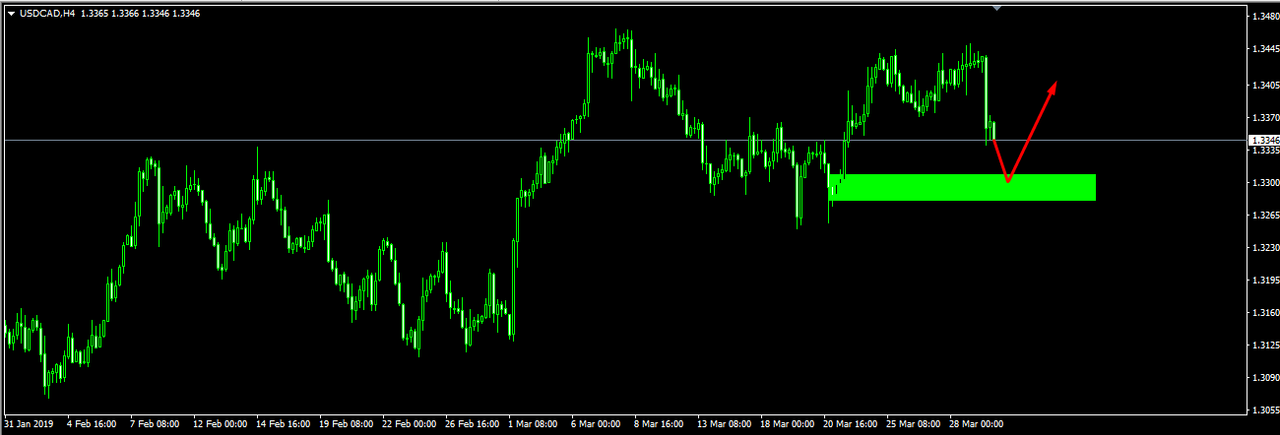Click the current price label 1.3346
The image size is (1280, 435).
tap(1263, 141)
